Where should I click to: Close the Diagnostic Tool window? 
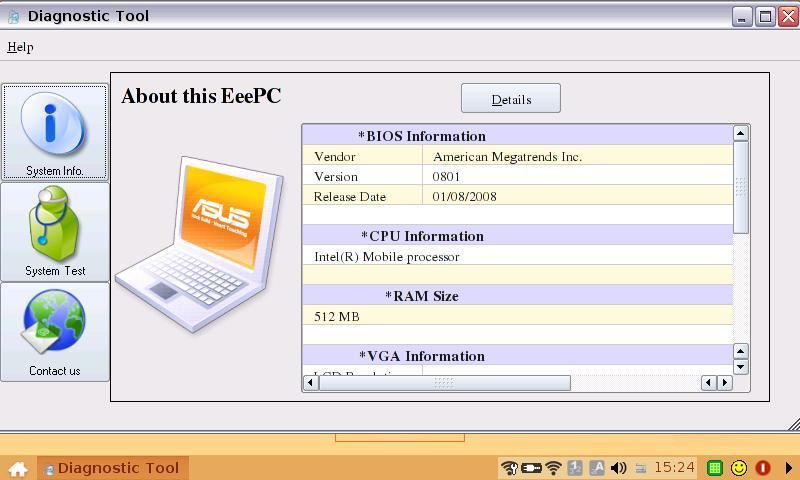[x=789, y=17]
